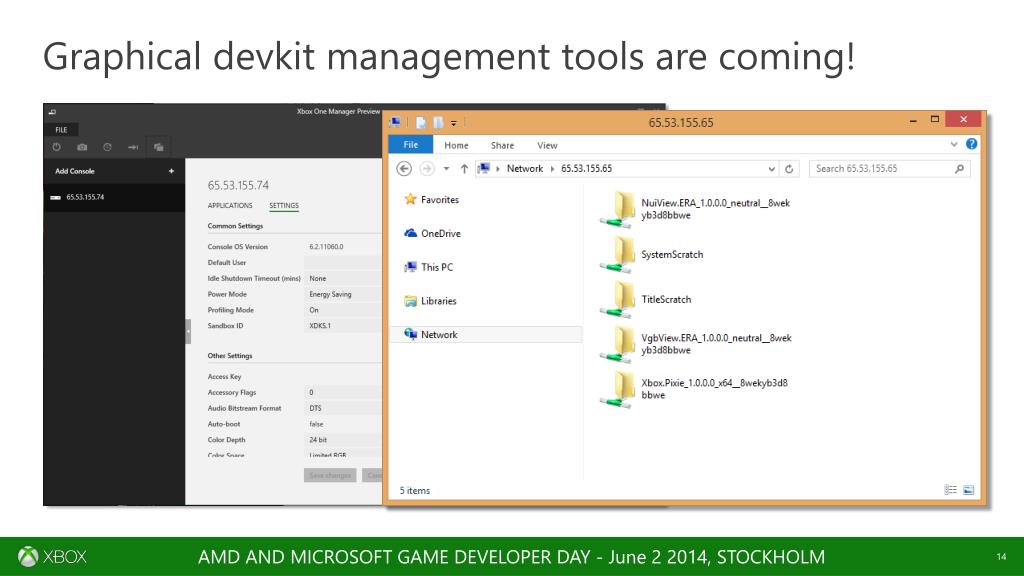
Task: Open the address bar history dropdown
Action: (772, 169)
